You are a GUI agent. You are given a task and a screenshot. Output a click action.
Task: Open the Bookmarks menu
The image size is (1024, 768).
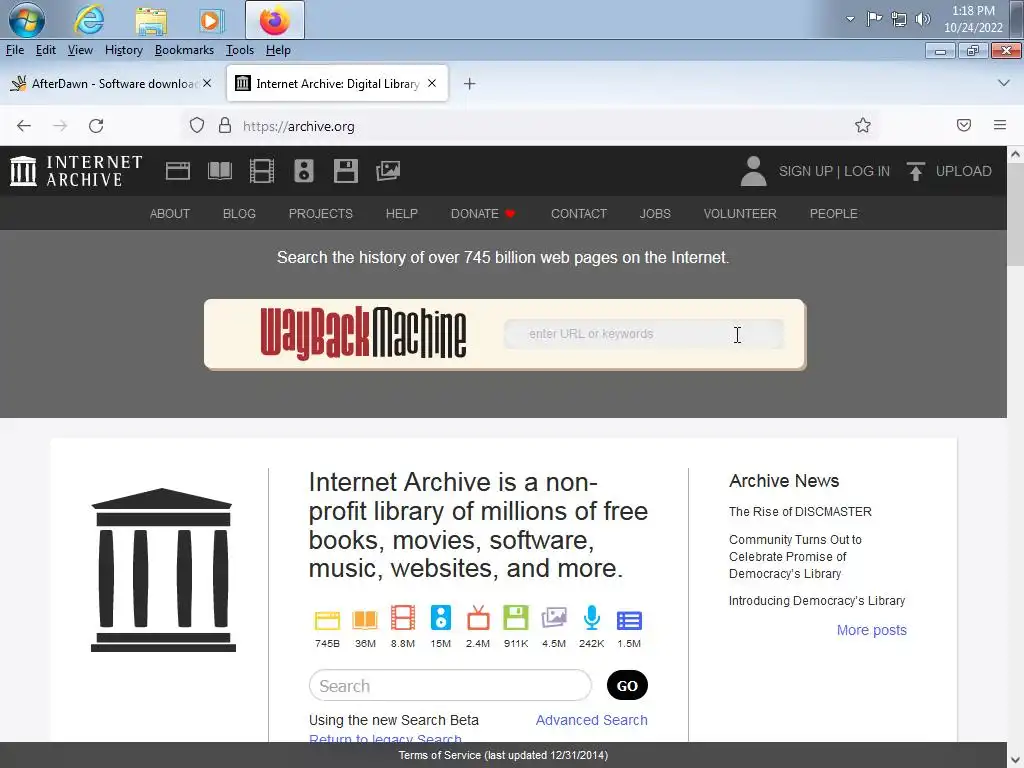click(184, 50)
